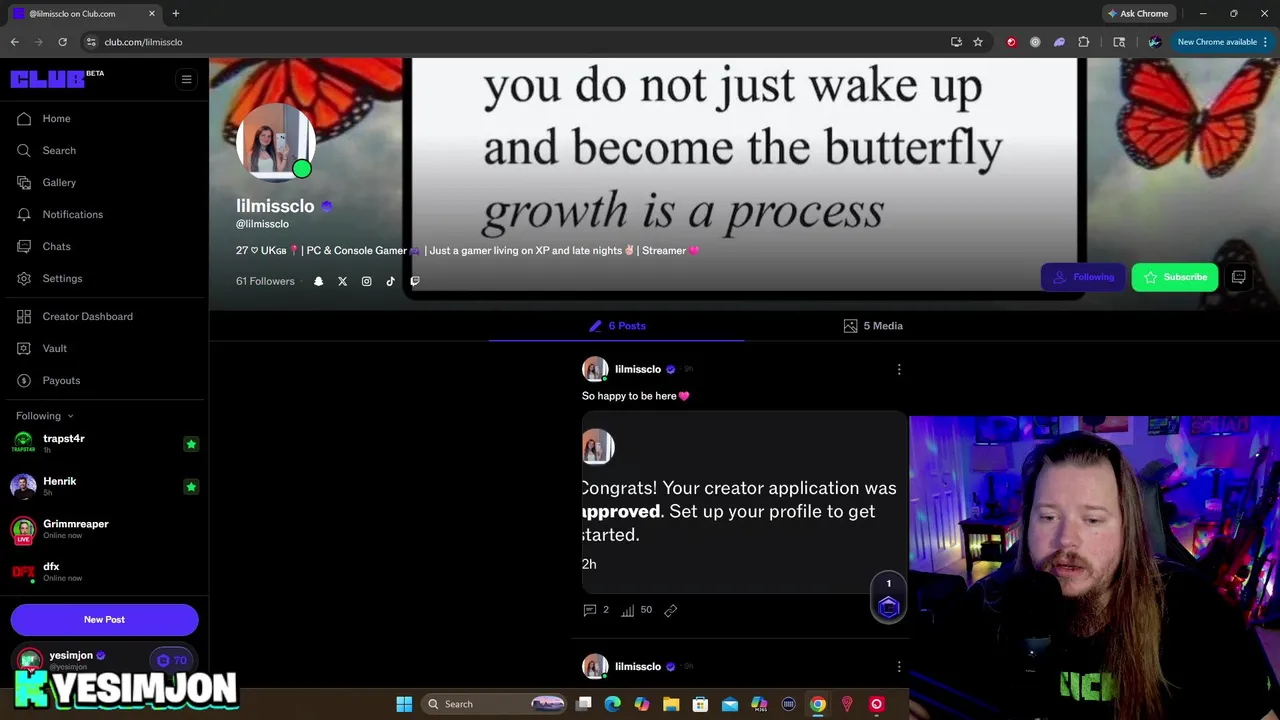This screenshot has width=1280, height=720.
Task: View stats showing 50 on first post
Action: click(x=636, y=609)
